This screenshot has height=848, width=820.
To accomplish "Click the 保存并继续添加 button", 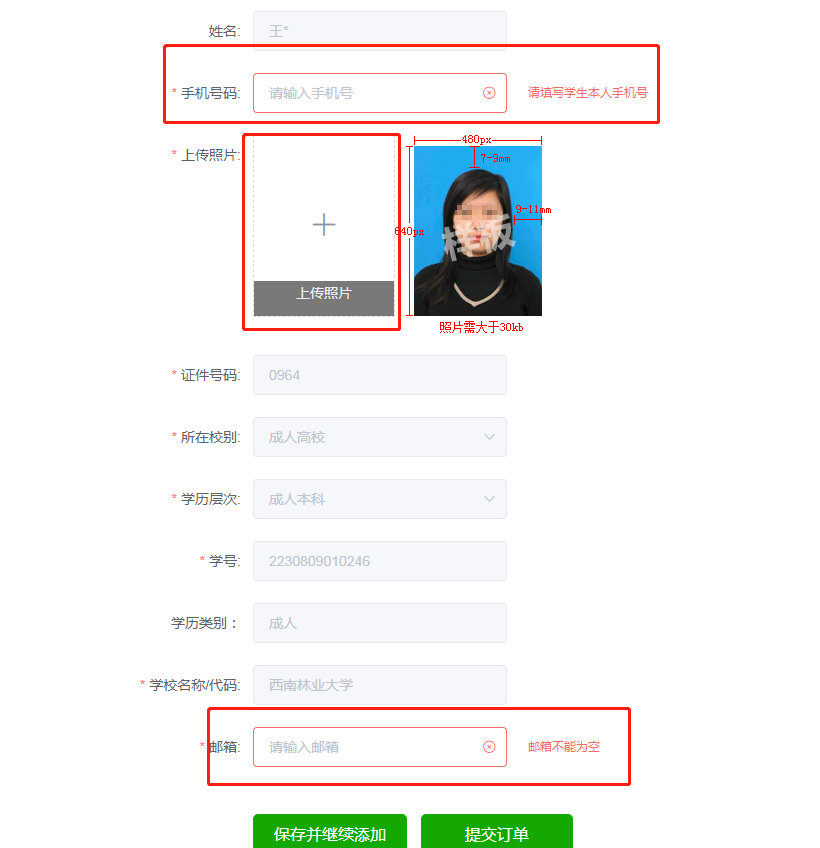I will 330,833.
